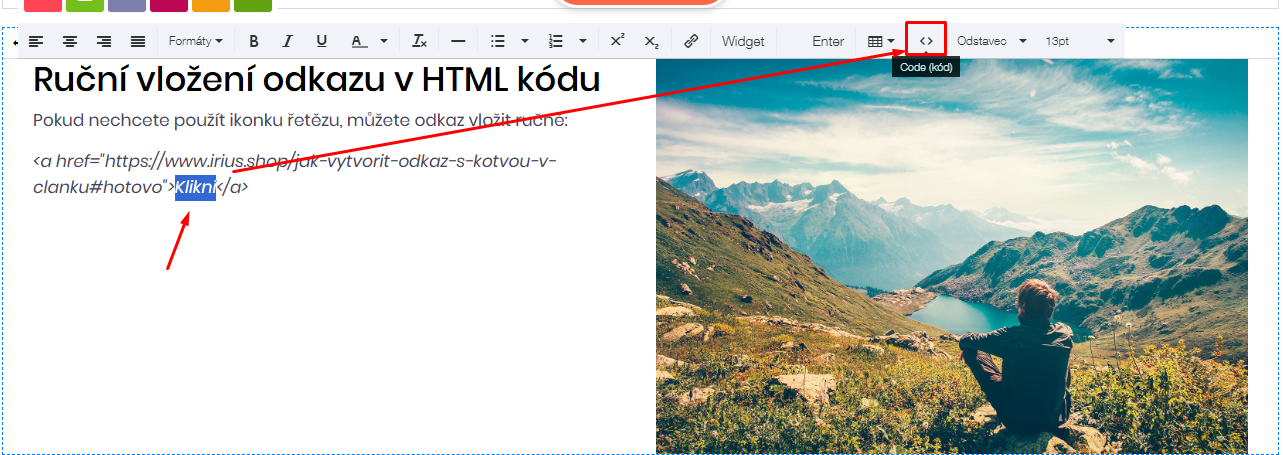Click the highlighted word Klikni
This screenshot has height=455, width=1283.
click(195, 187)
